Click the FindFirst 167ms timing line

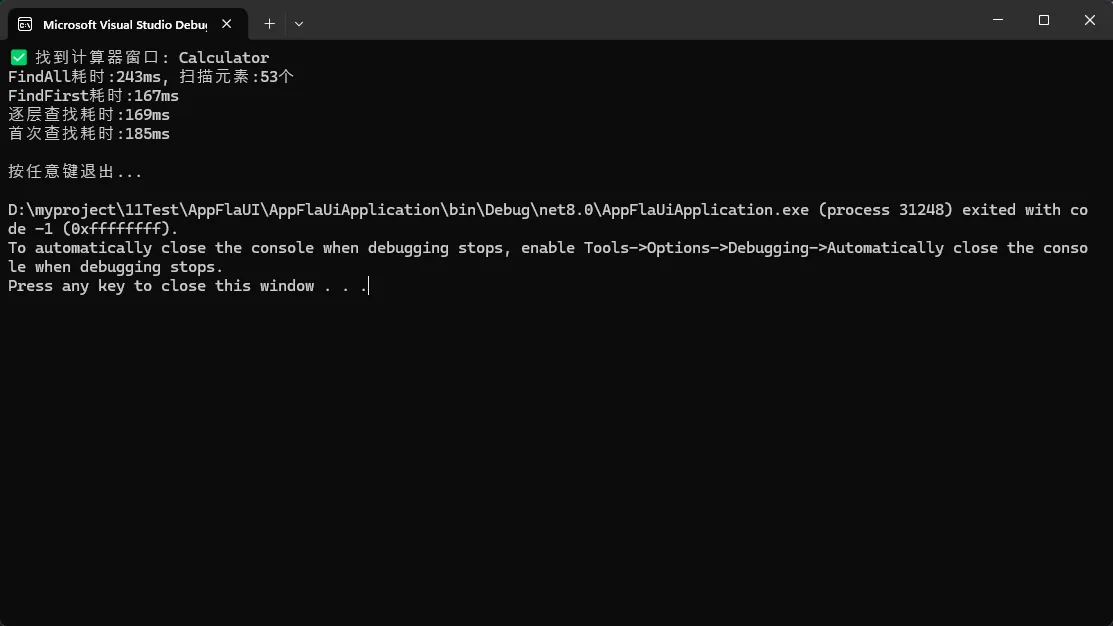[93, 96]
